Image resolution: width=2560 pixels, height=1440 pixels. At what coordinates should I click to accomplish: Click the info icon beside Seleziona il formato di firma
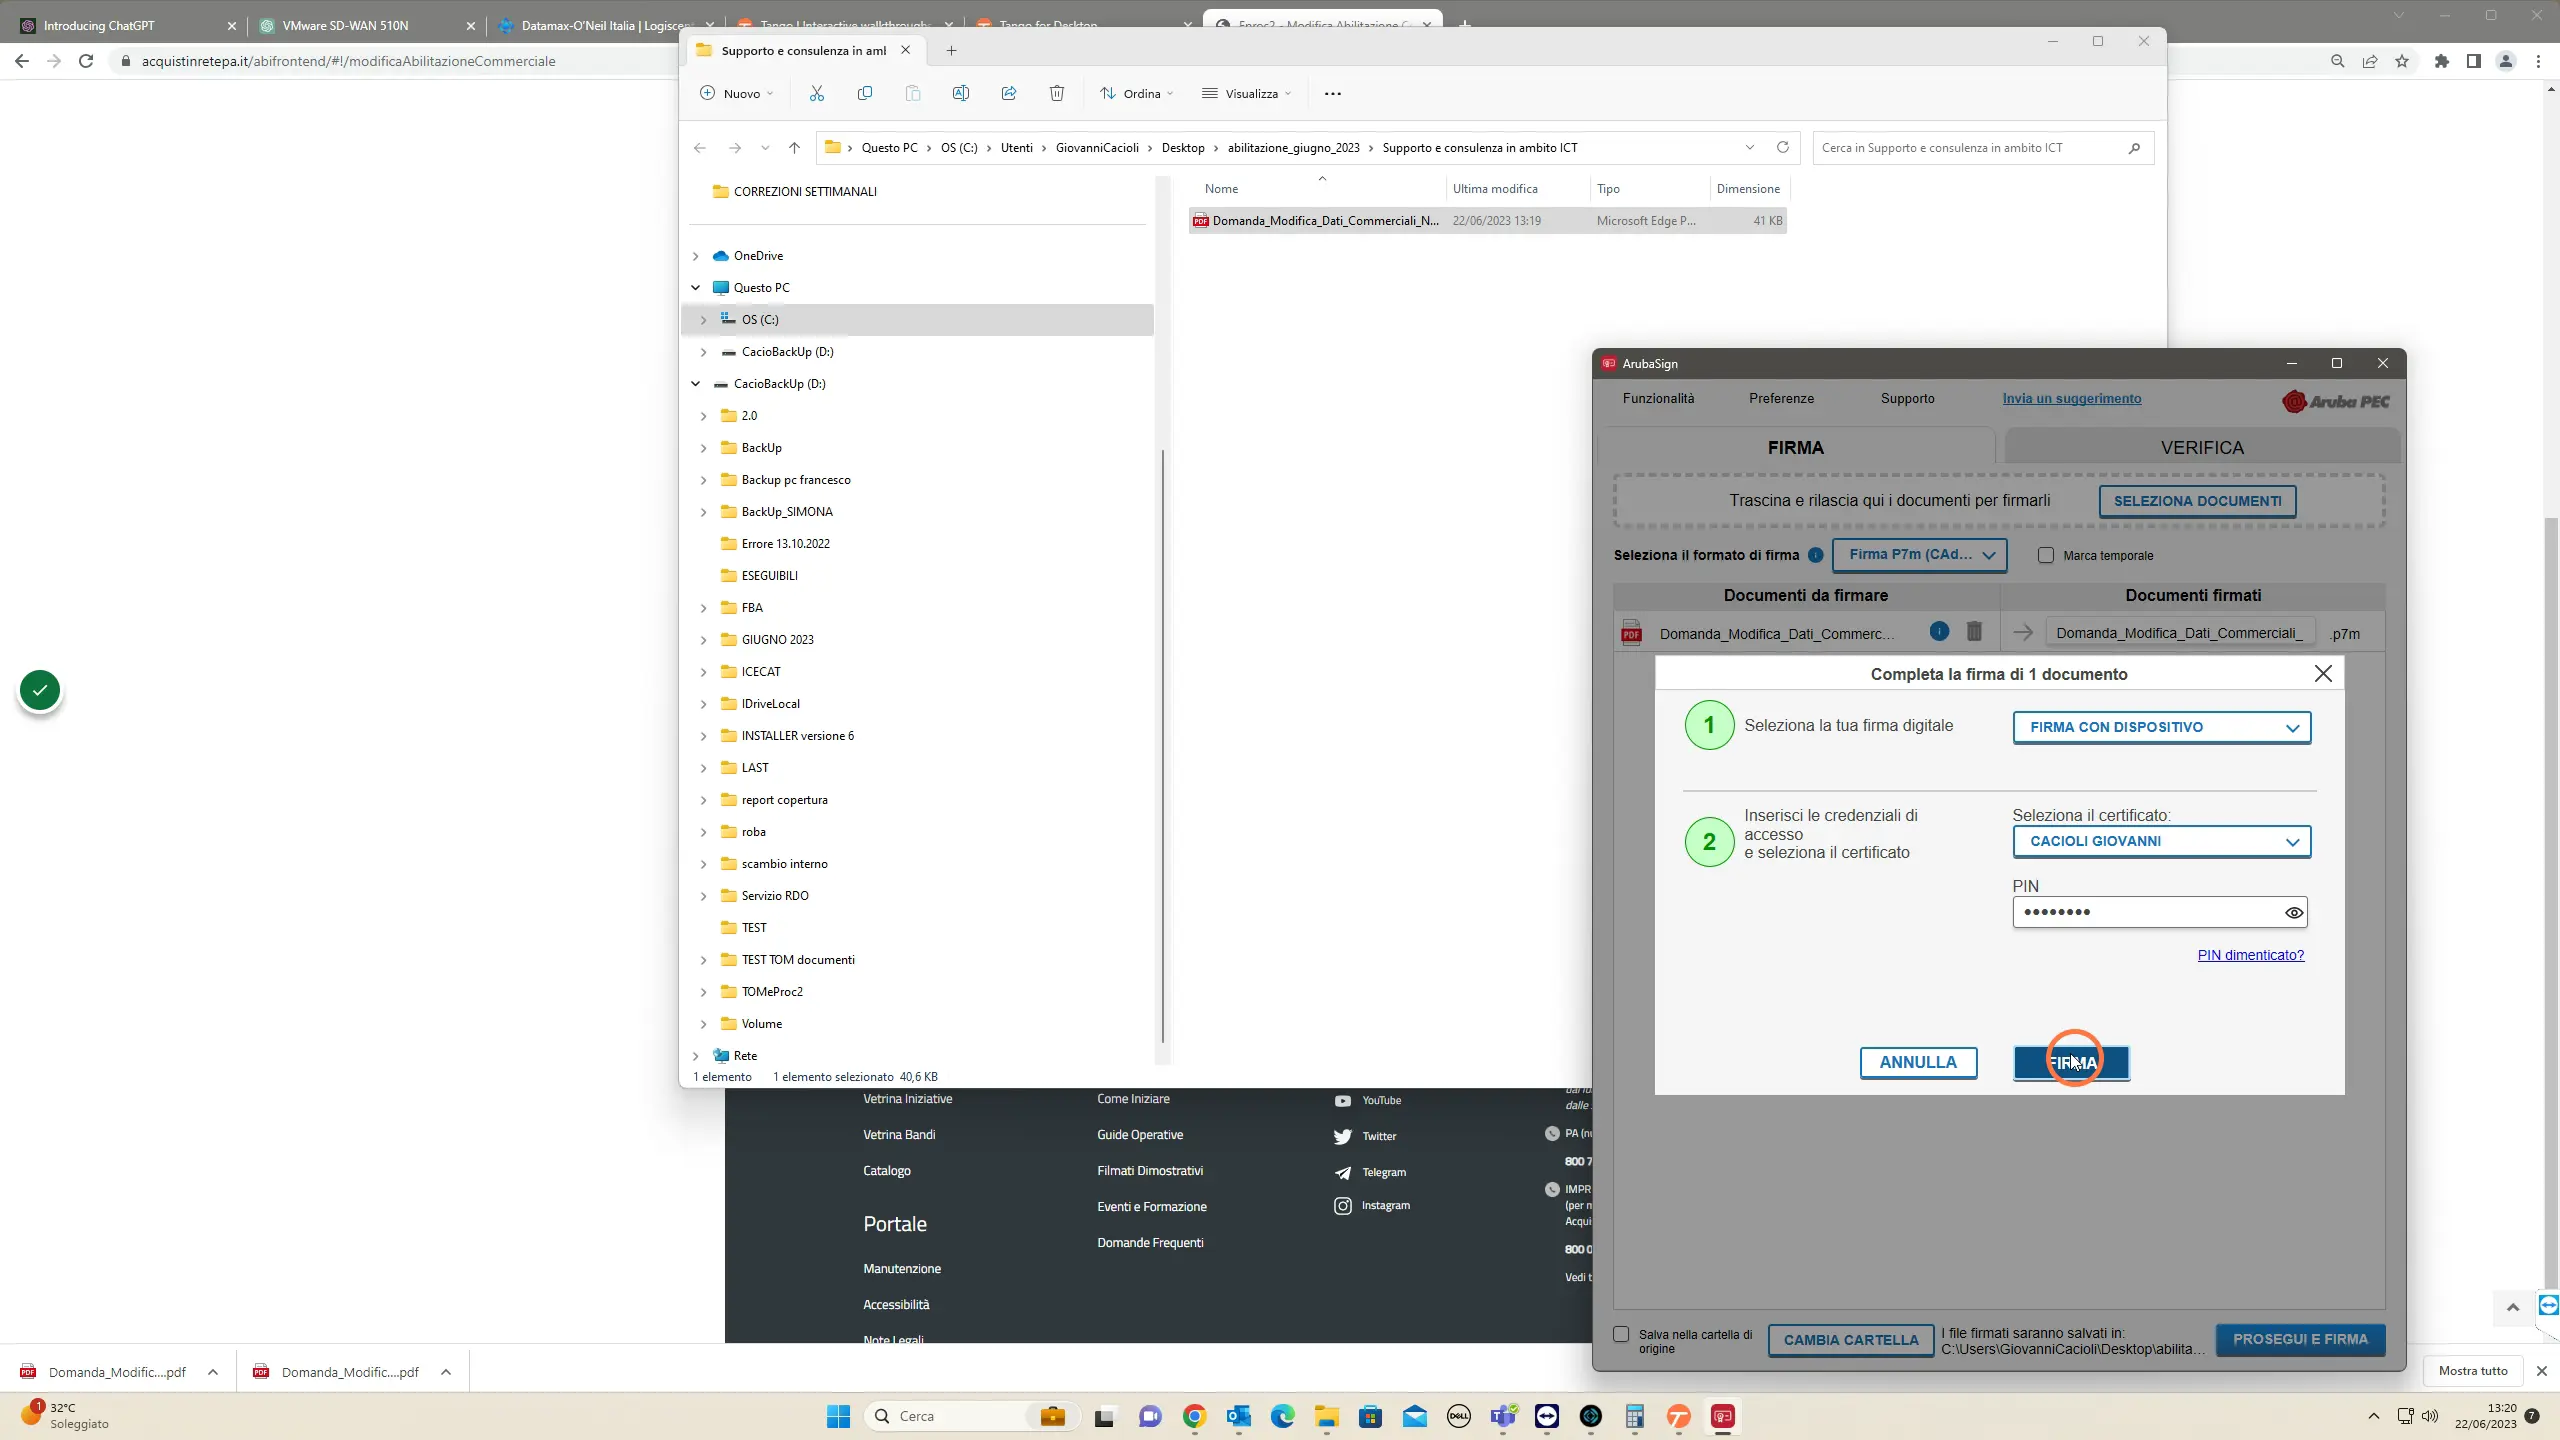click(x=1815, y=555)
